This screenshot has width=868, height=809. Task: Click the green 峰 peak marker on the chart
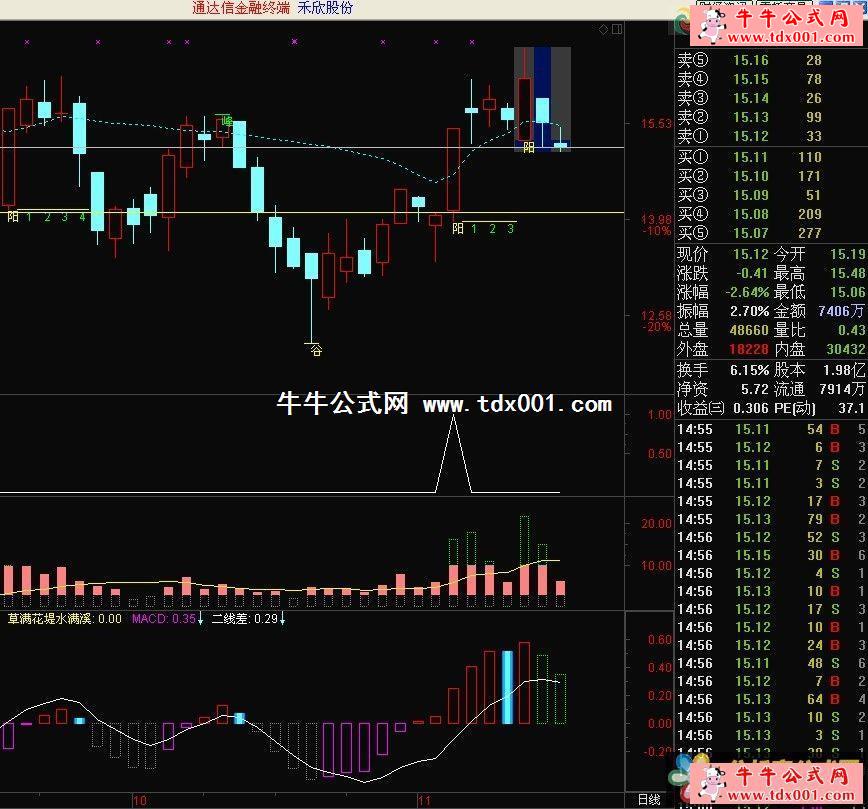click(x=227, y=120)
